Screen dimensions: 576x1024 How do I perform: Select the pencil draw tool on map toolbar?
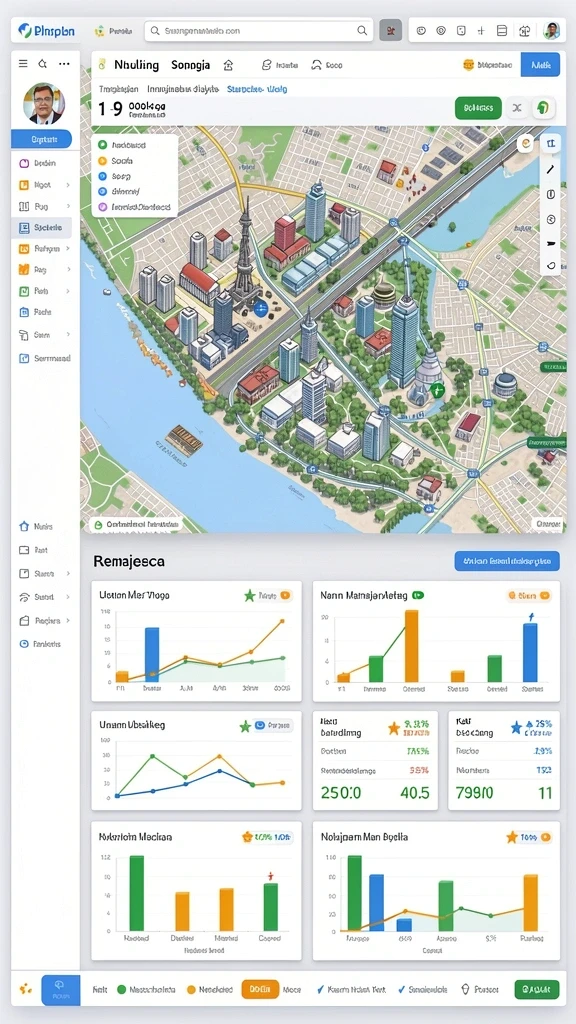(x=551, y=170)
